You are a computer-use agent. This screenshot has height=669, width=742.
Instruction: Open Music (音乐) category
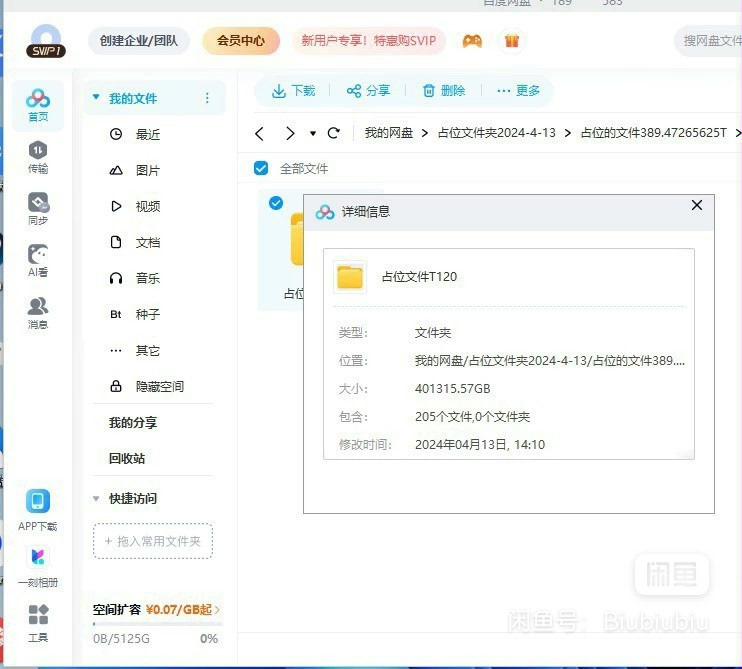click(148, 278)
